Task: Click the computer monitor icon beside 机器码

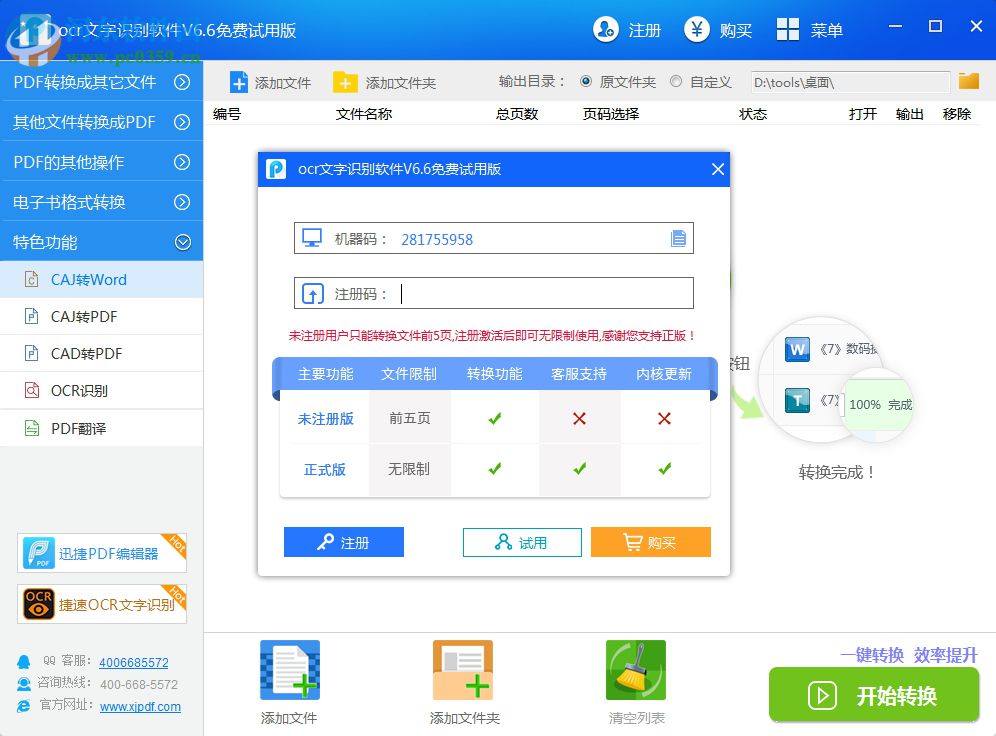Action: point(312,238)
